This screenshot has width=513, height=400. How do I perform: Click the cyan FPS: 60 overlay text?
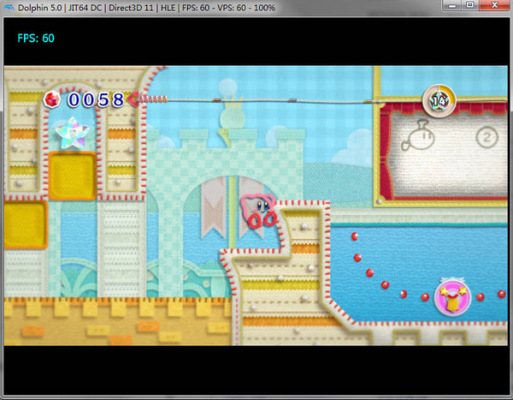(36, 38)
